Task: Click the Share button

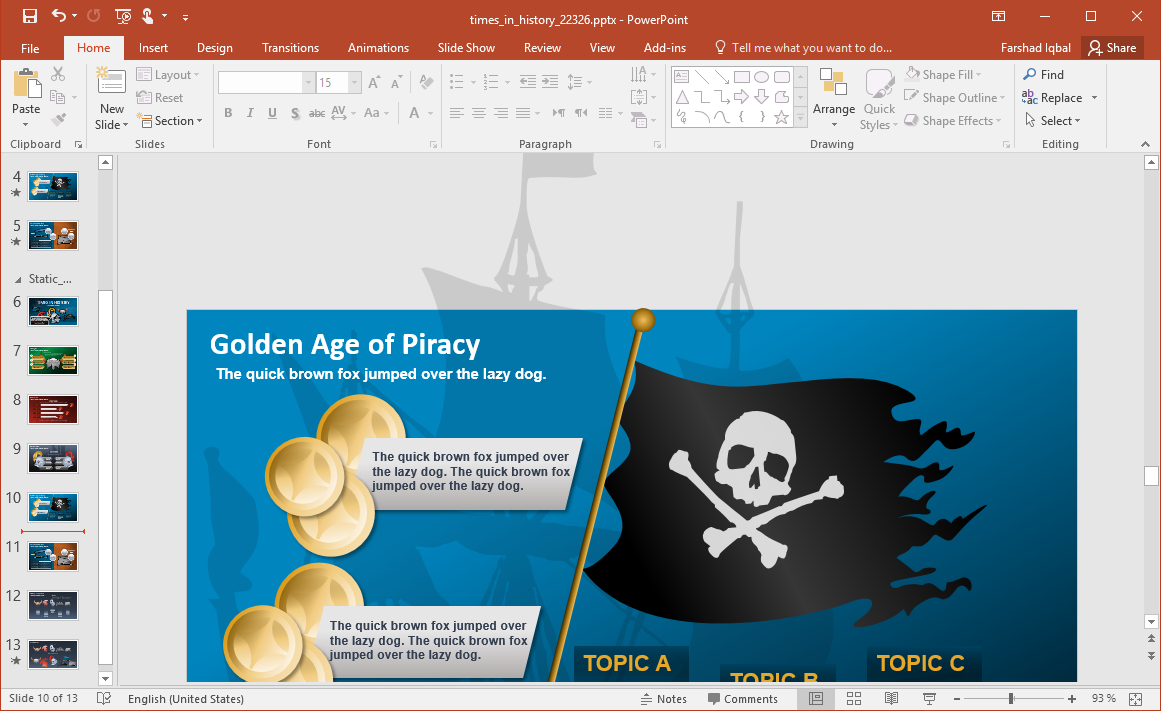Action: point(1112,48)
